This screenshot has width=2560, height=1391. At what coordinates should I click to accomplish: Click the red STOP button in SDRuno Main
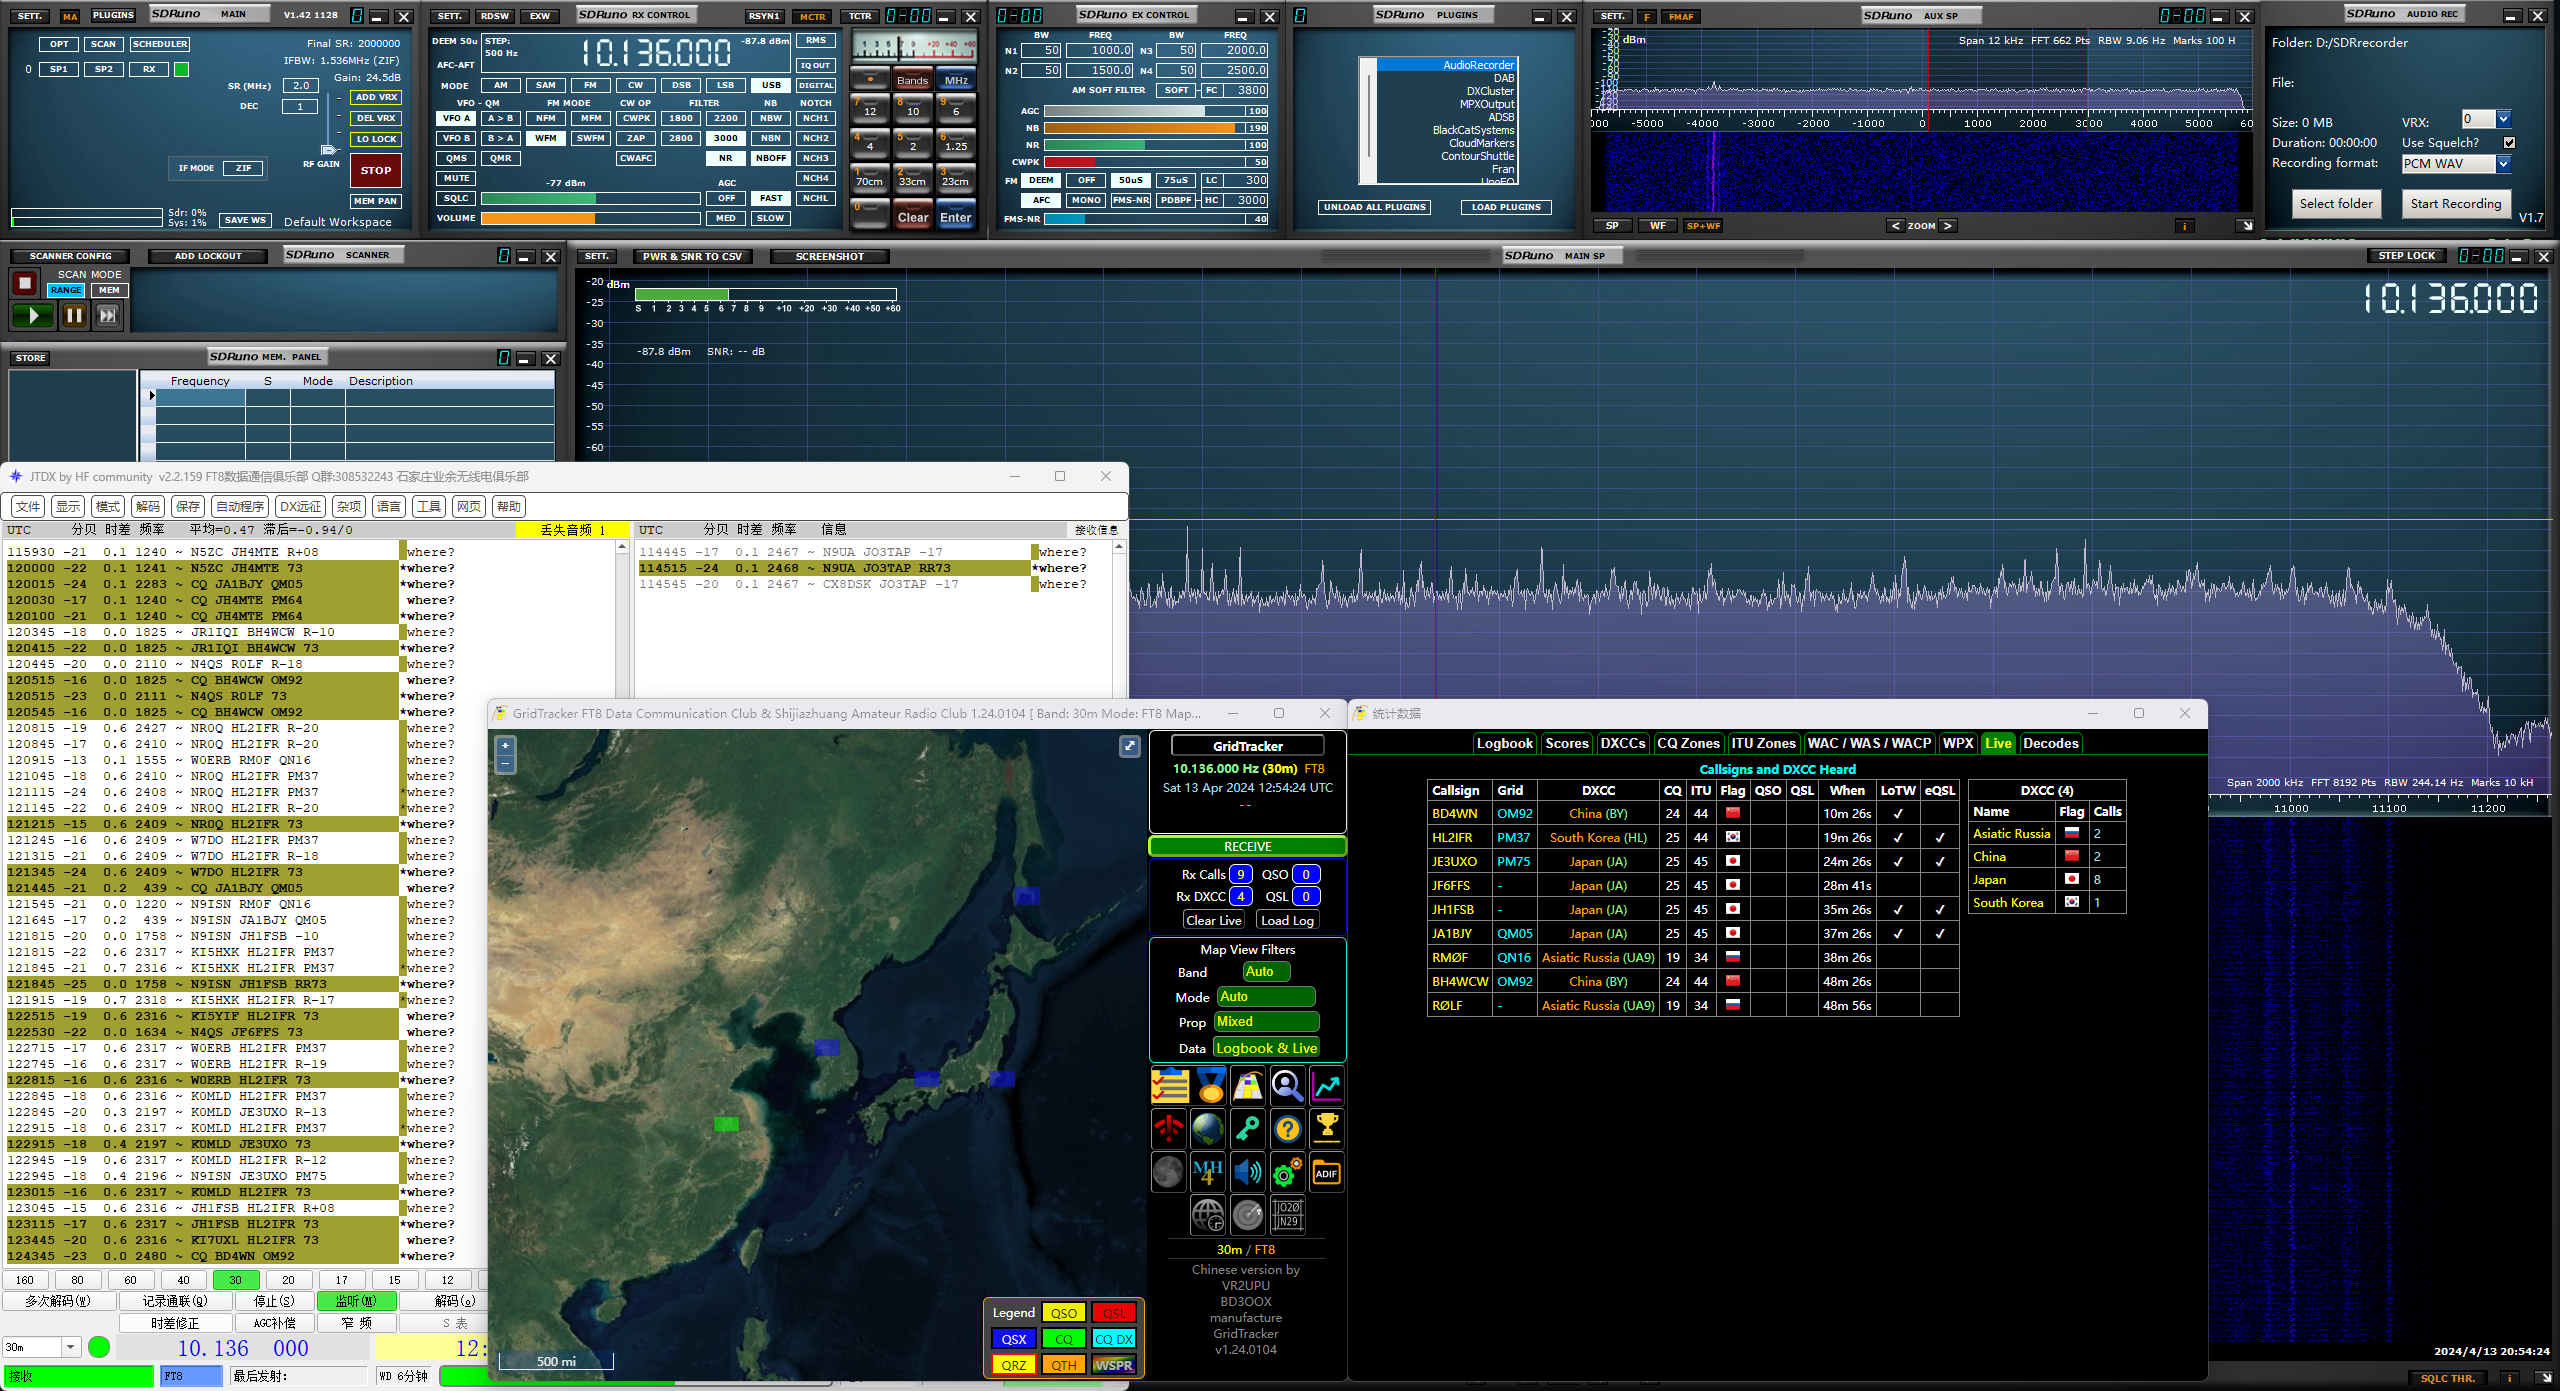[376, 170]
